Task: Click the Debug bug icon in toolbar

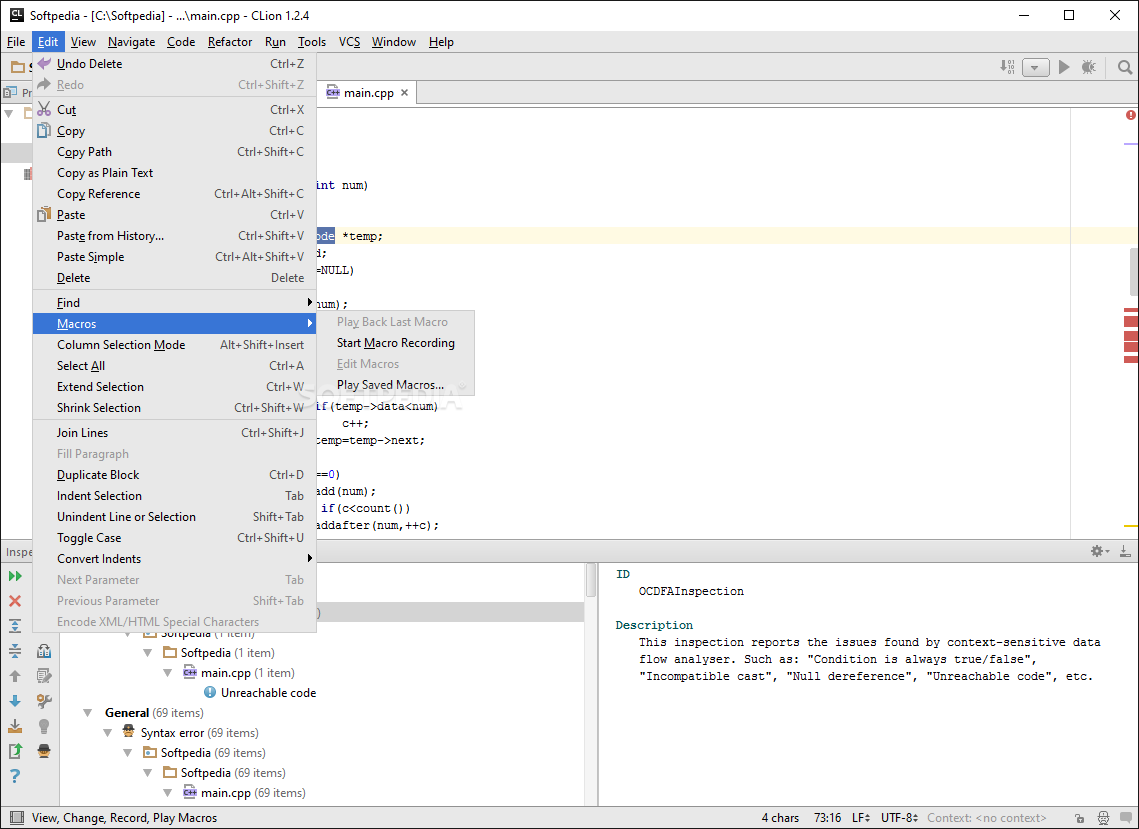Action: click(x=1088, y=67)
